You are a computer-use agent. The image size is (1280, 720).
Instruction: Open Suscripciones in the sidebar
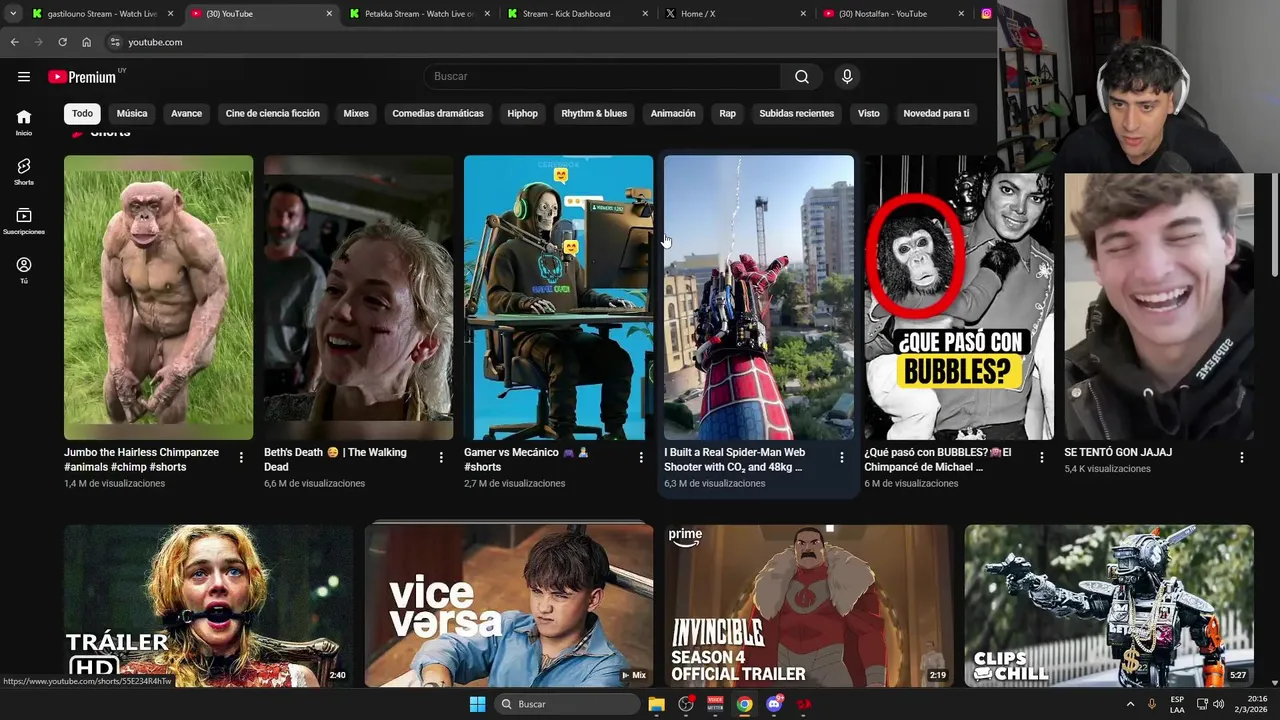click(24, 221)
